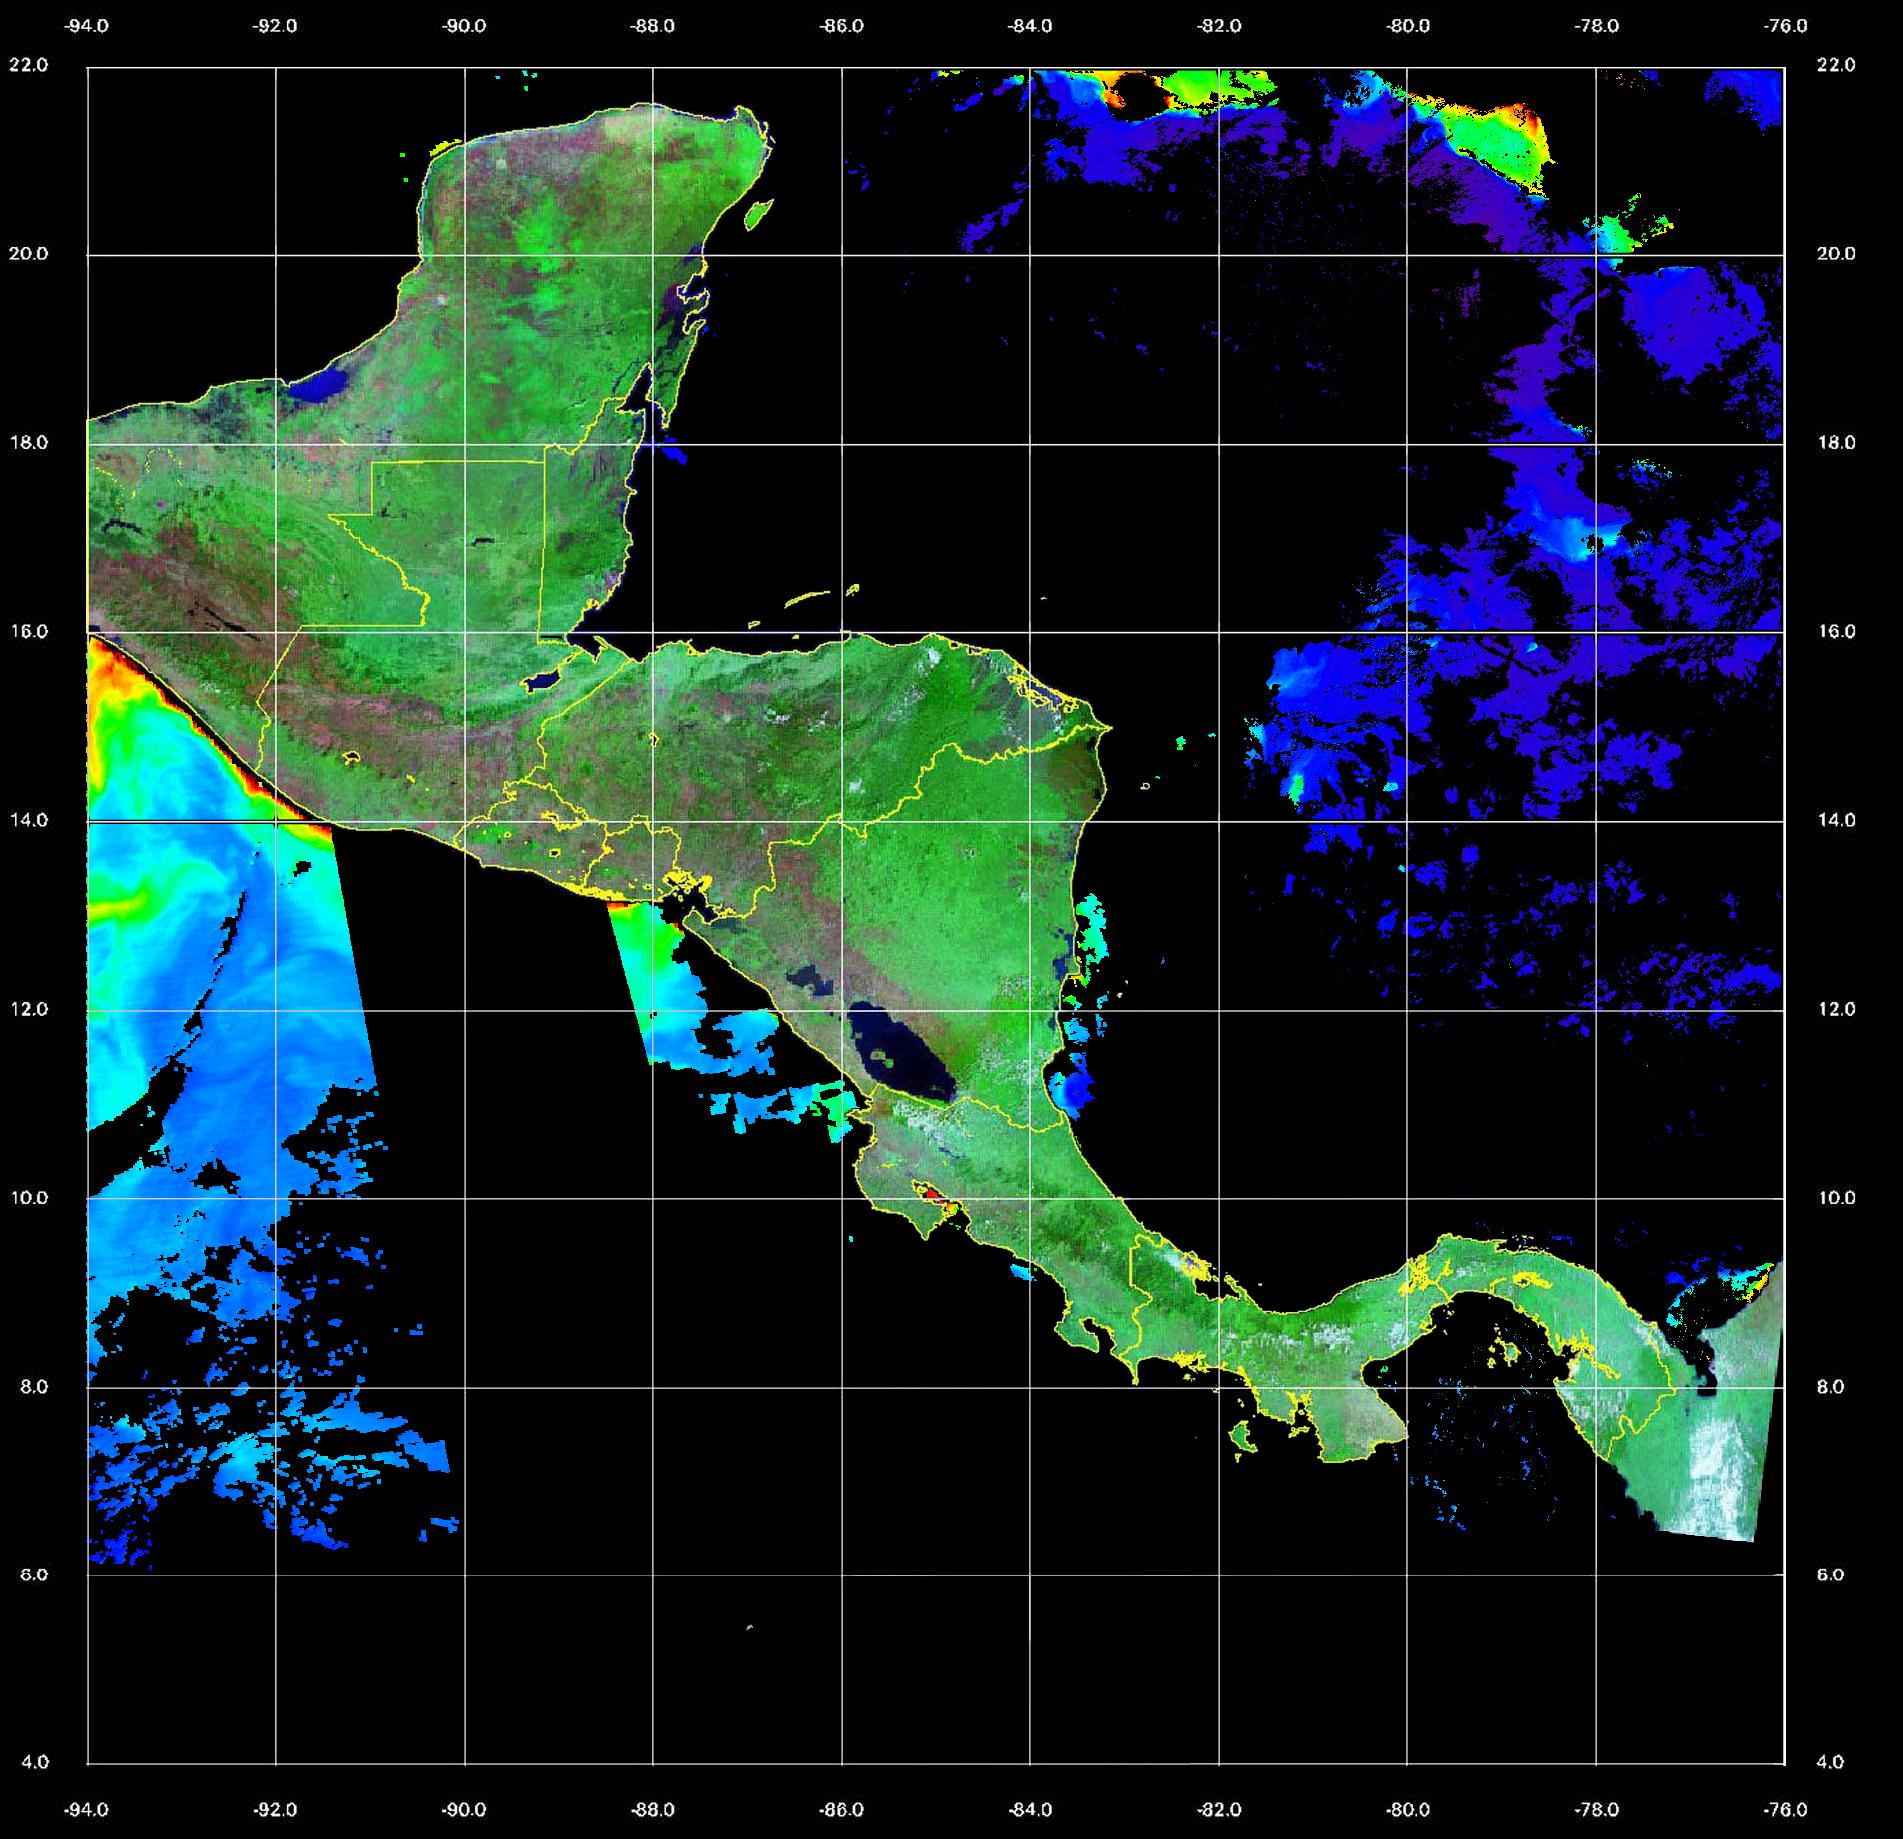
Task: Select Cozumel island off the Yucatán coast
Action: [759, 213]
